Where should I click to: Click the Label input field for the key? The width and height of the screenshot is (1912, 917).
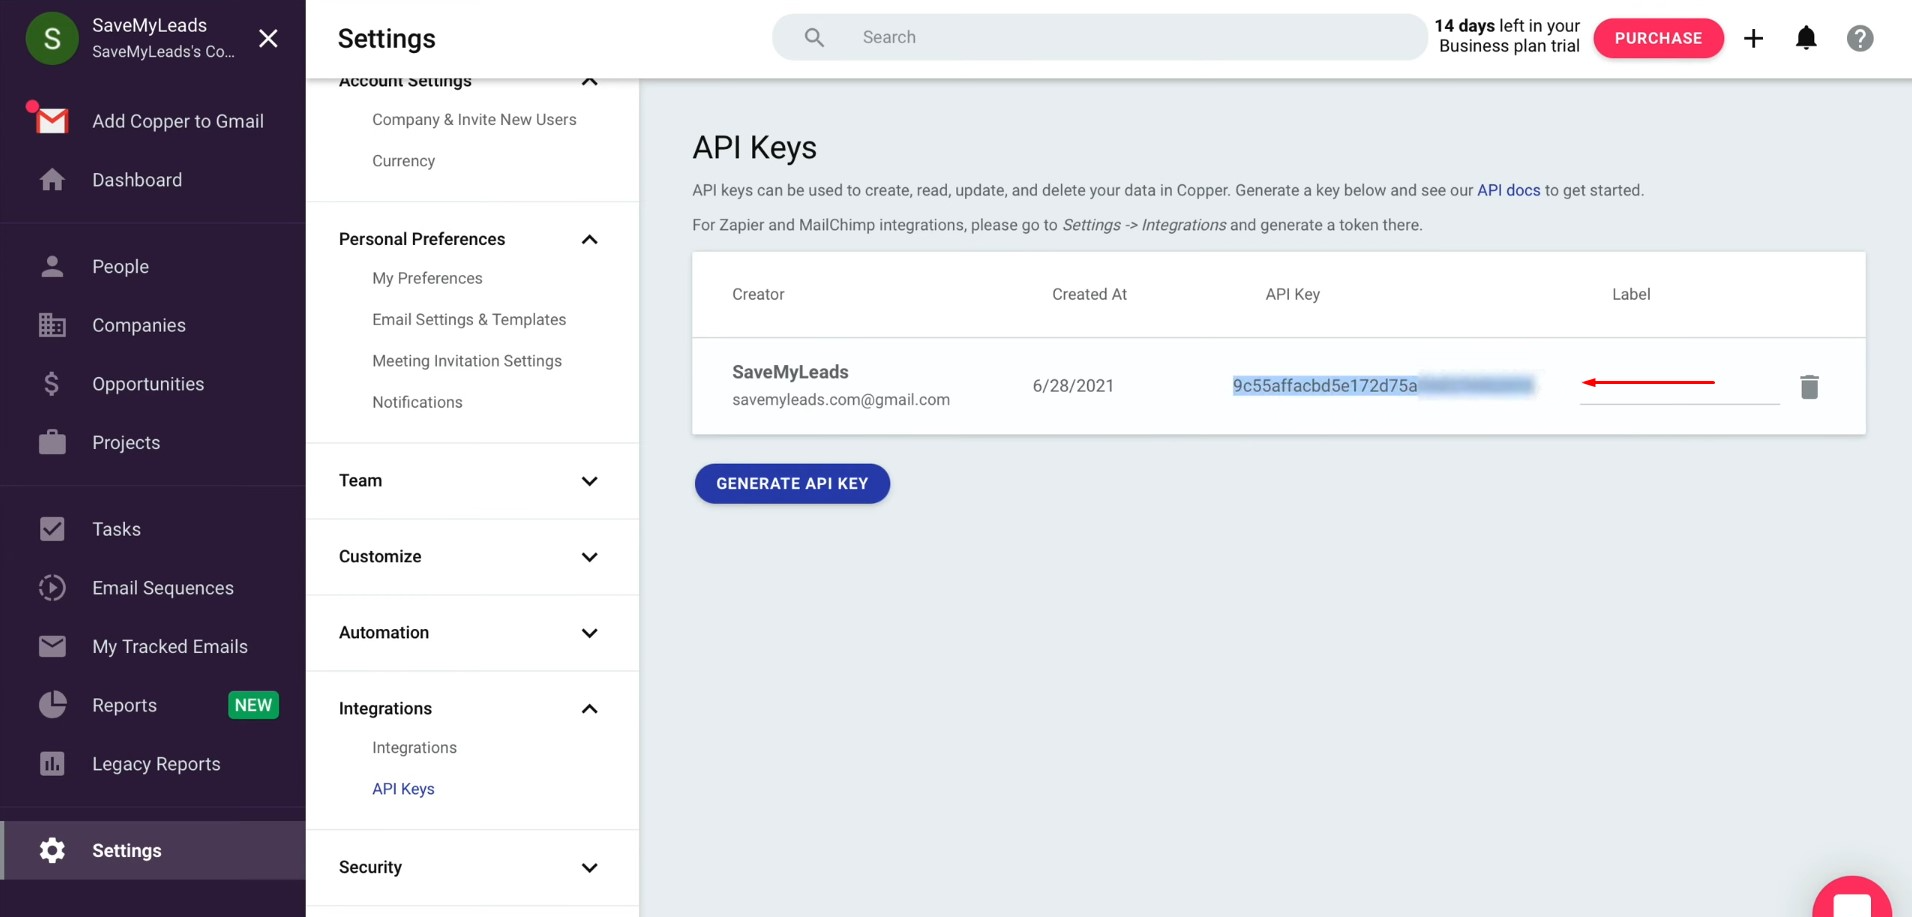[1679, 386]
